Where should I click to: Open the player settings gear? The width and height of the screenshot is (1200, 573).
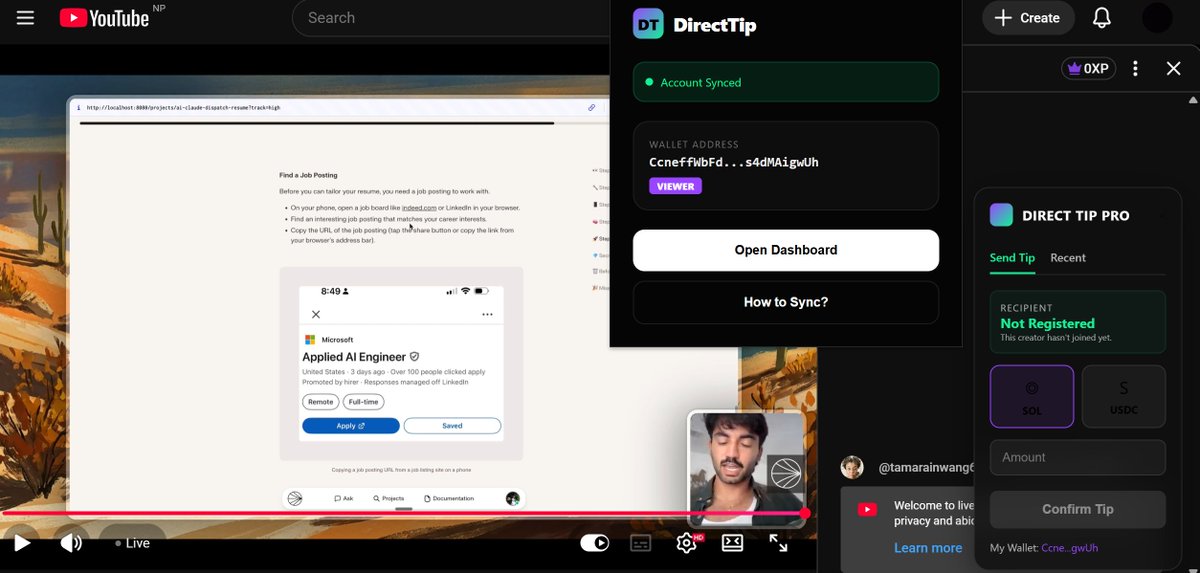click(x=687, y=543)
